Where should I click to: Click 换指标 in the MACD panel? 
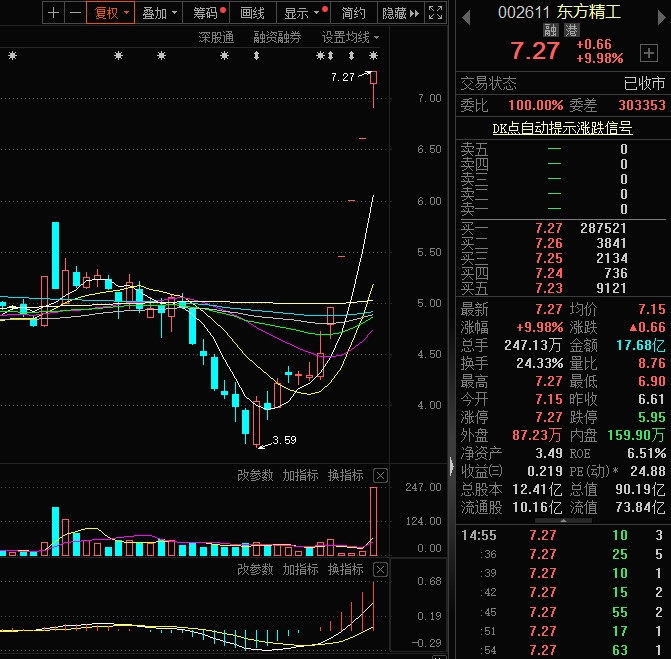pos(345,569)
